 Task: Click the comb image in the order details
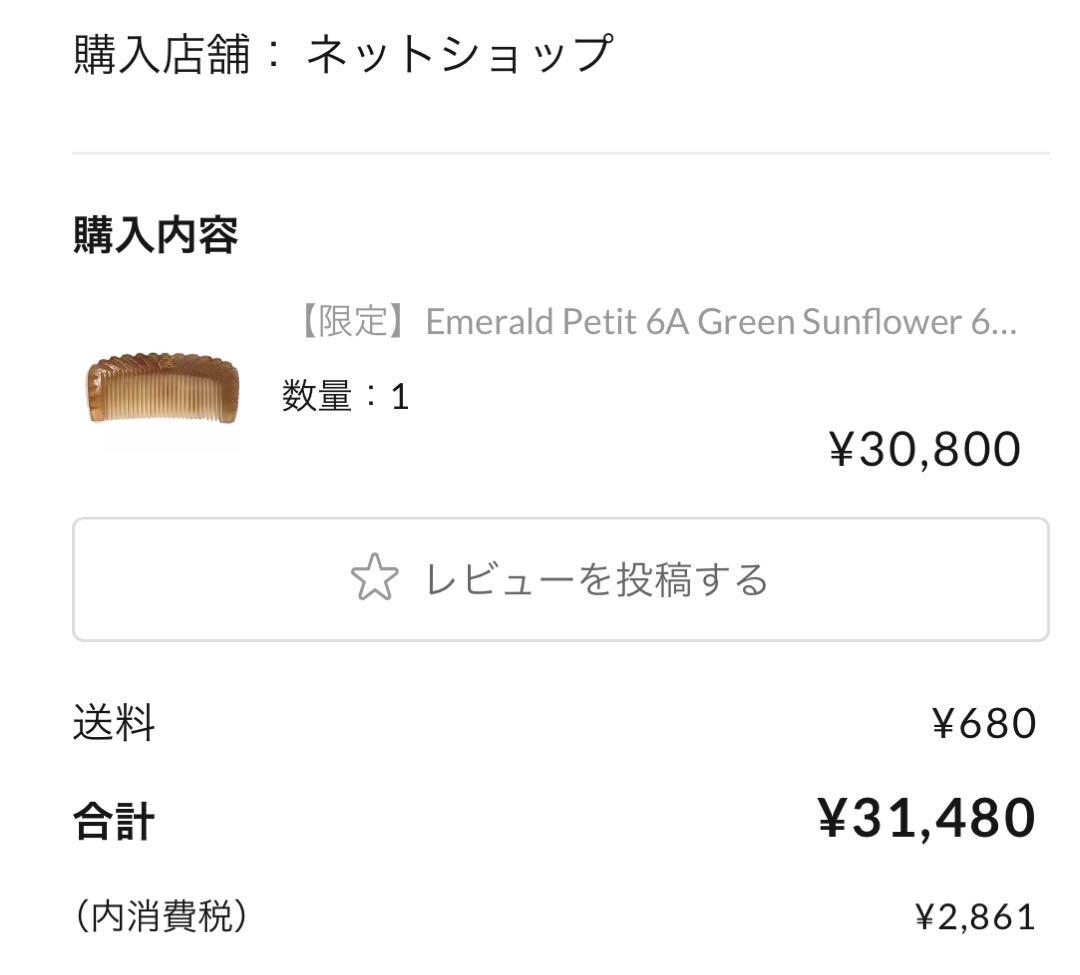162,392
